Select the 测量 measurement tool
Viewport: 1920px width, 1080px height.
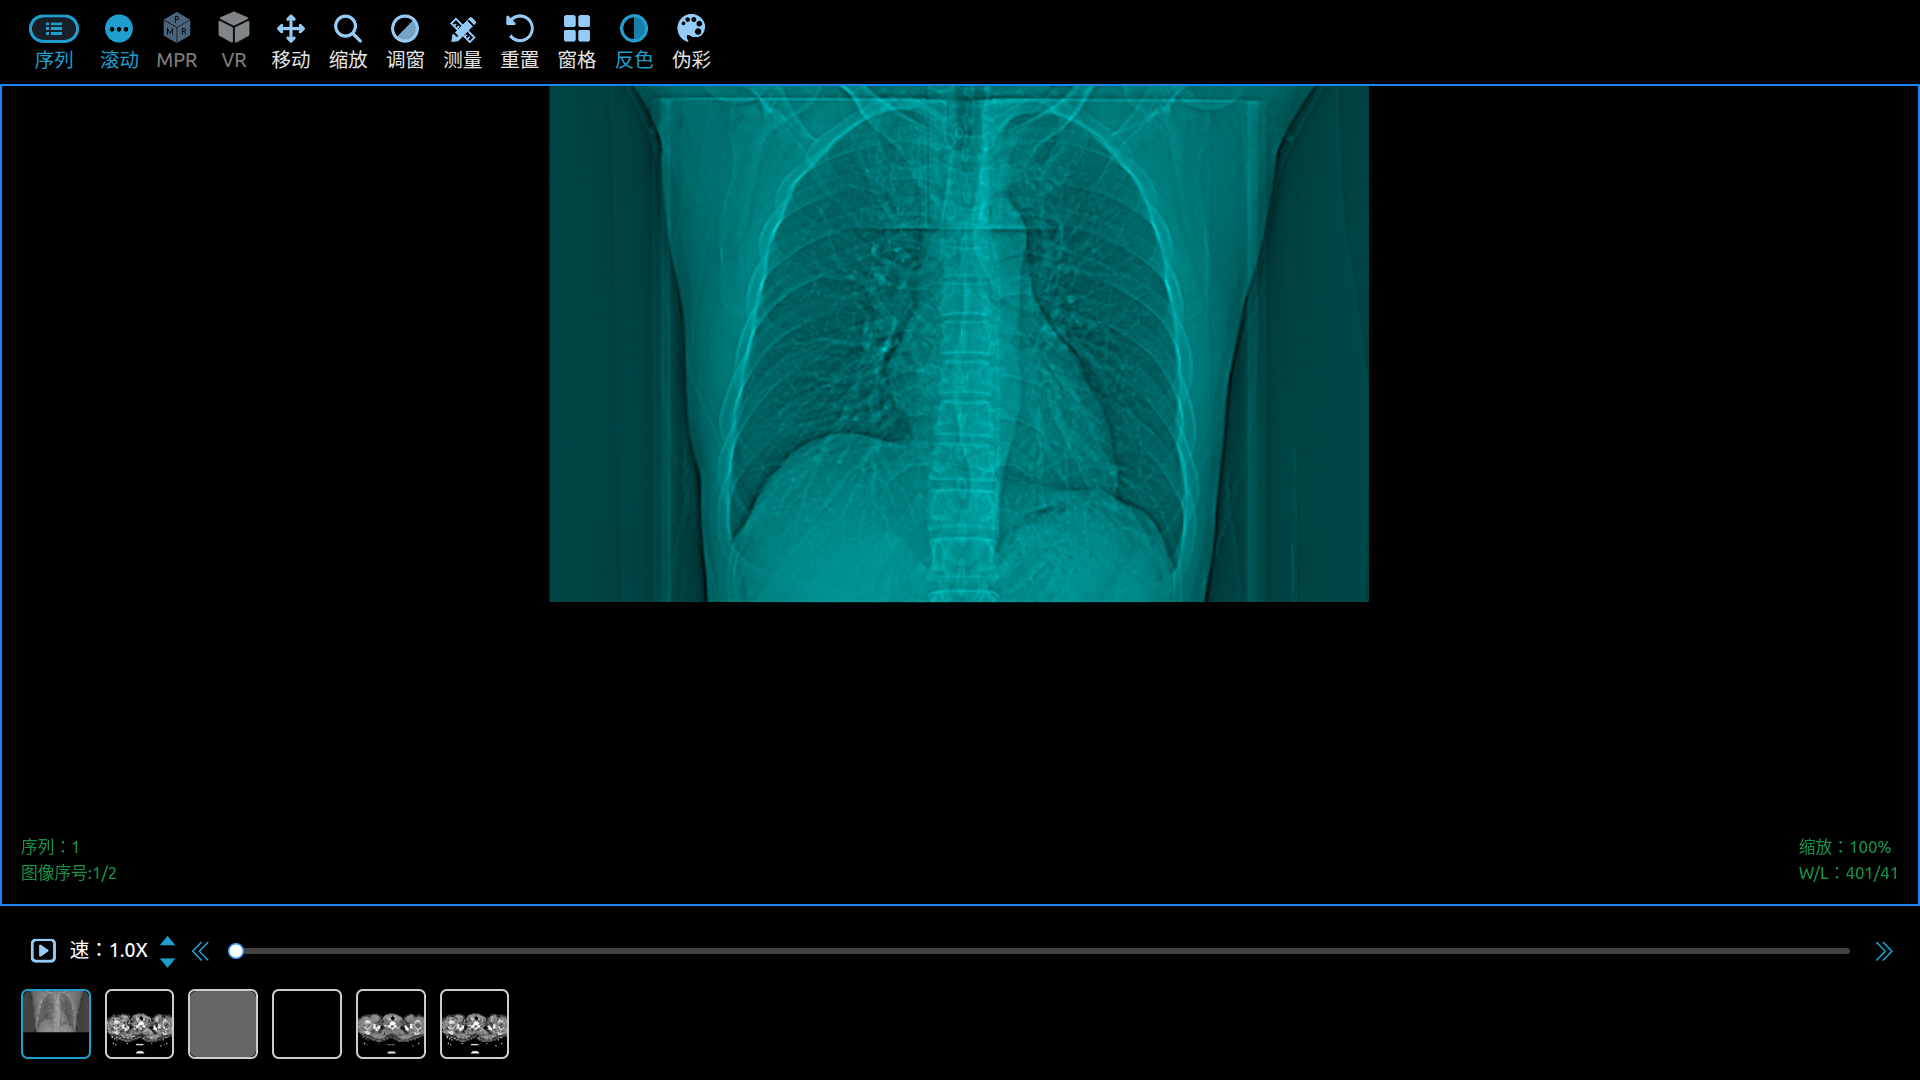(x=462, y=40)
